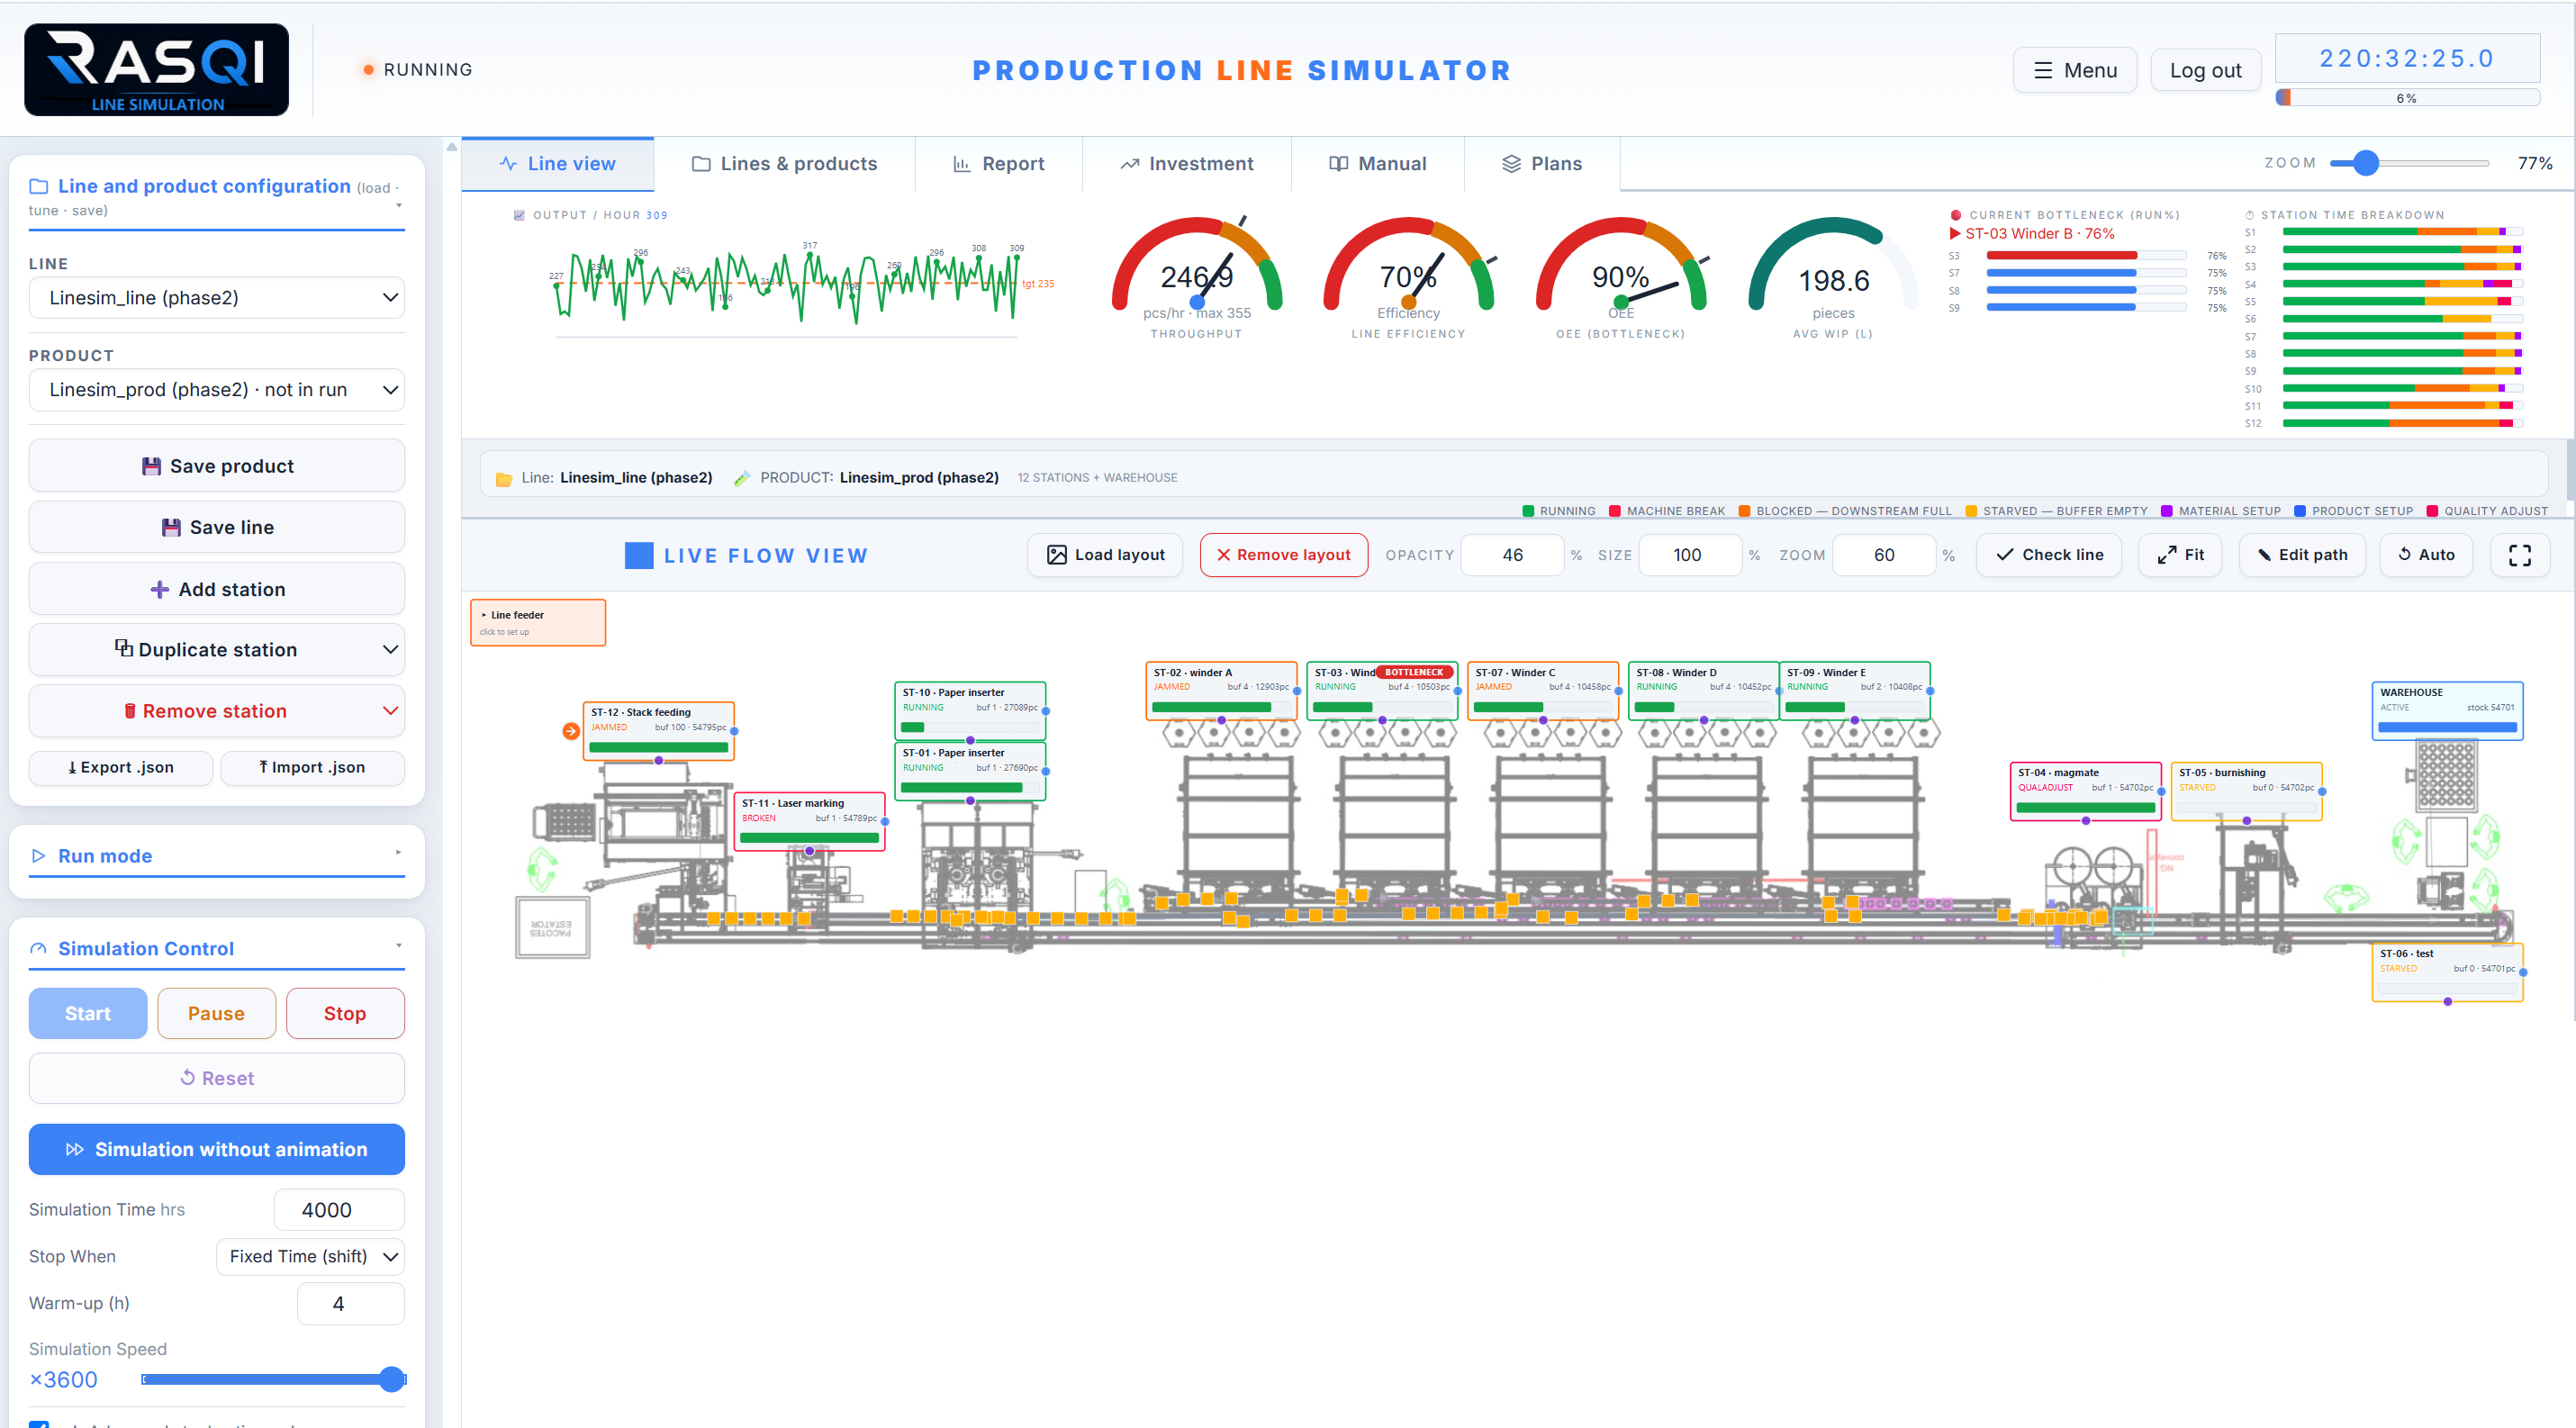The height and width of the screenshot is (1428, 2576).
Task: Pause the simulation
Action: 216,1013
